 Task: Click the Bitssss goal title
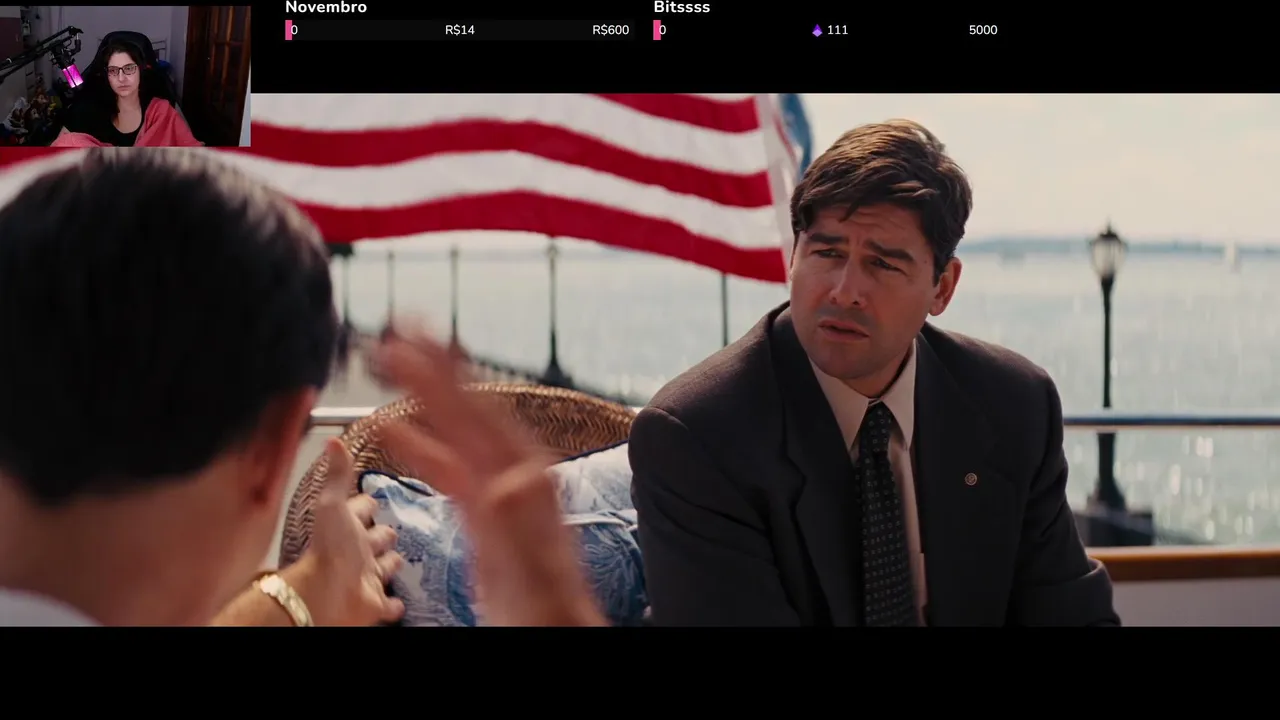[682, 8]
